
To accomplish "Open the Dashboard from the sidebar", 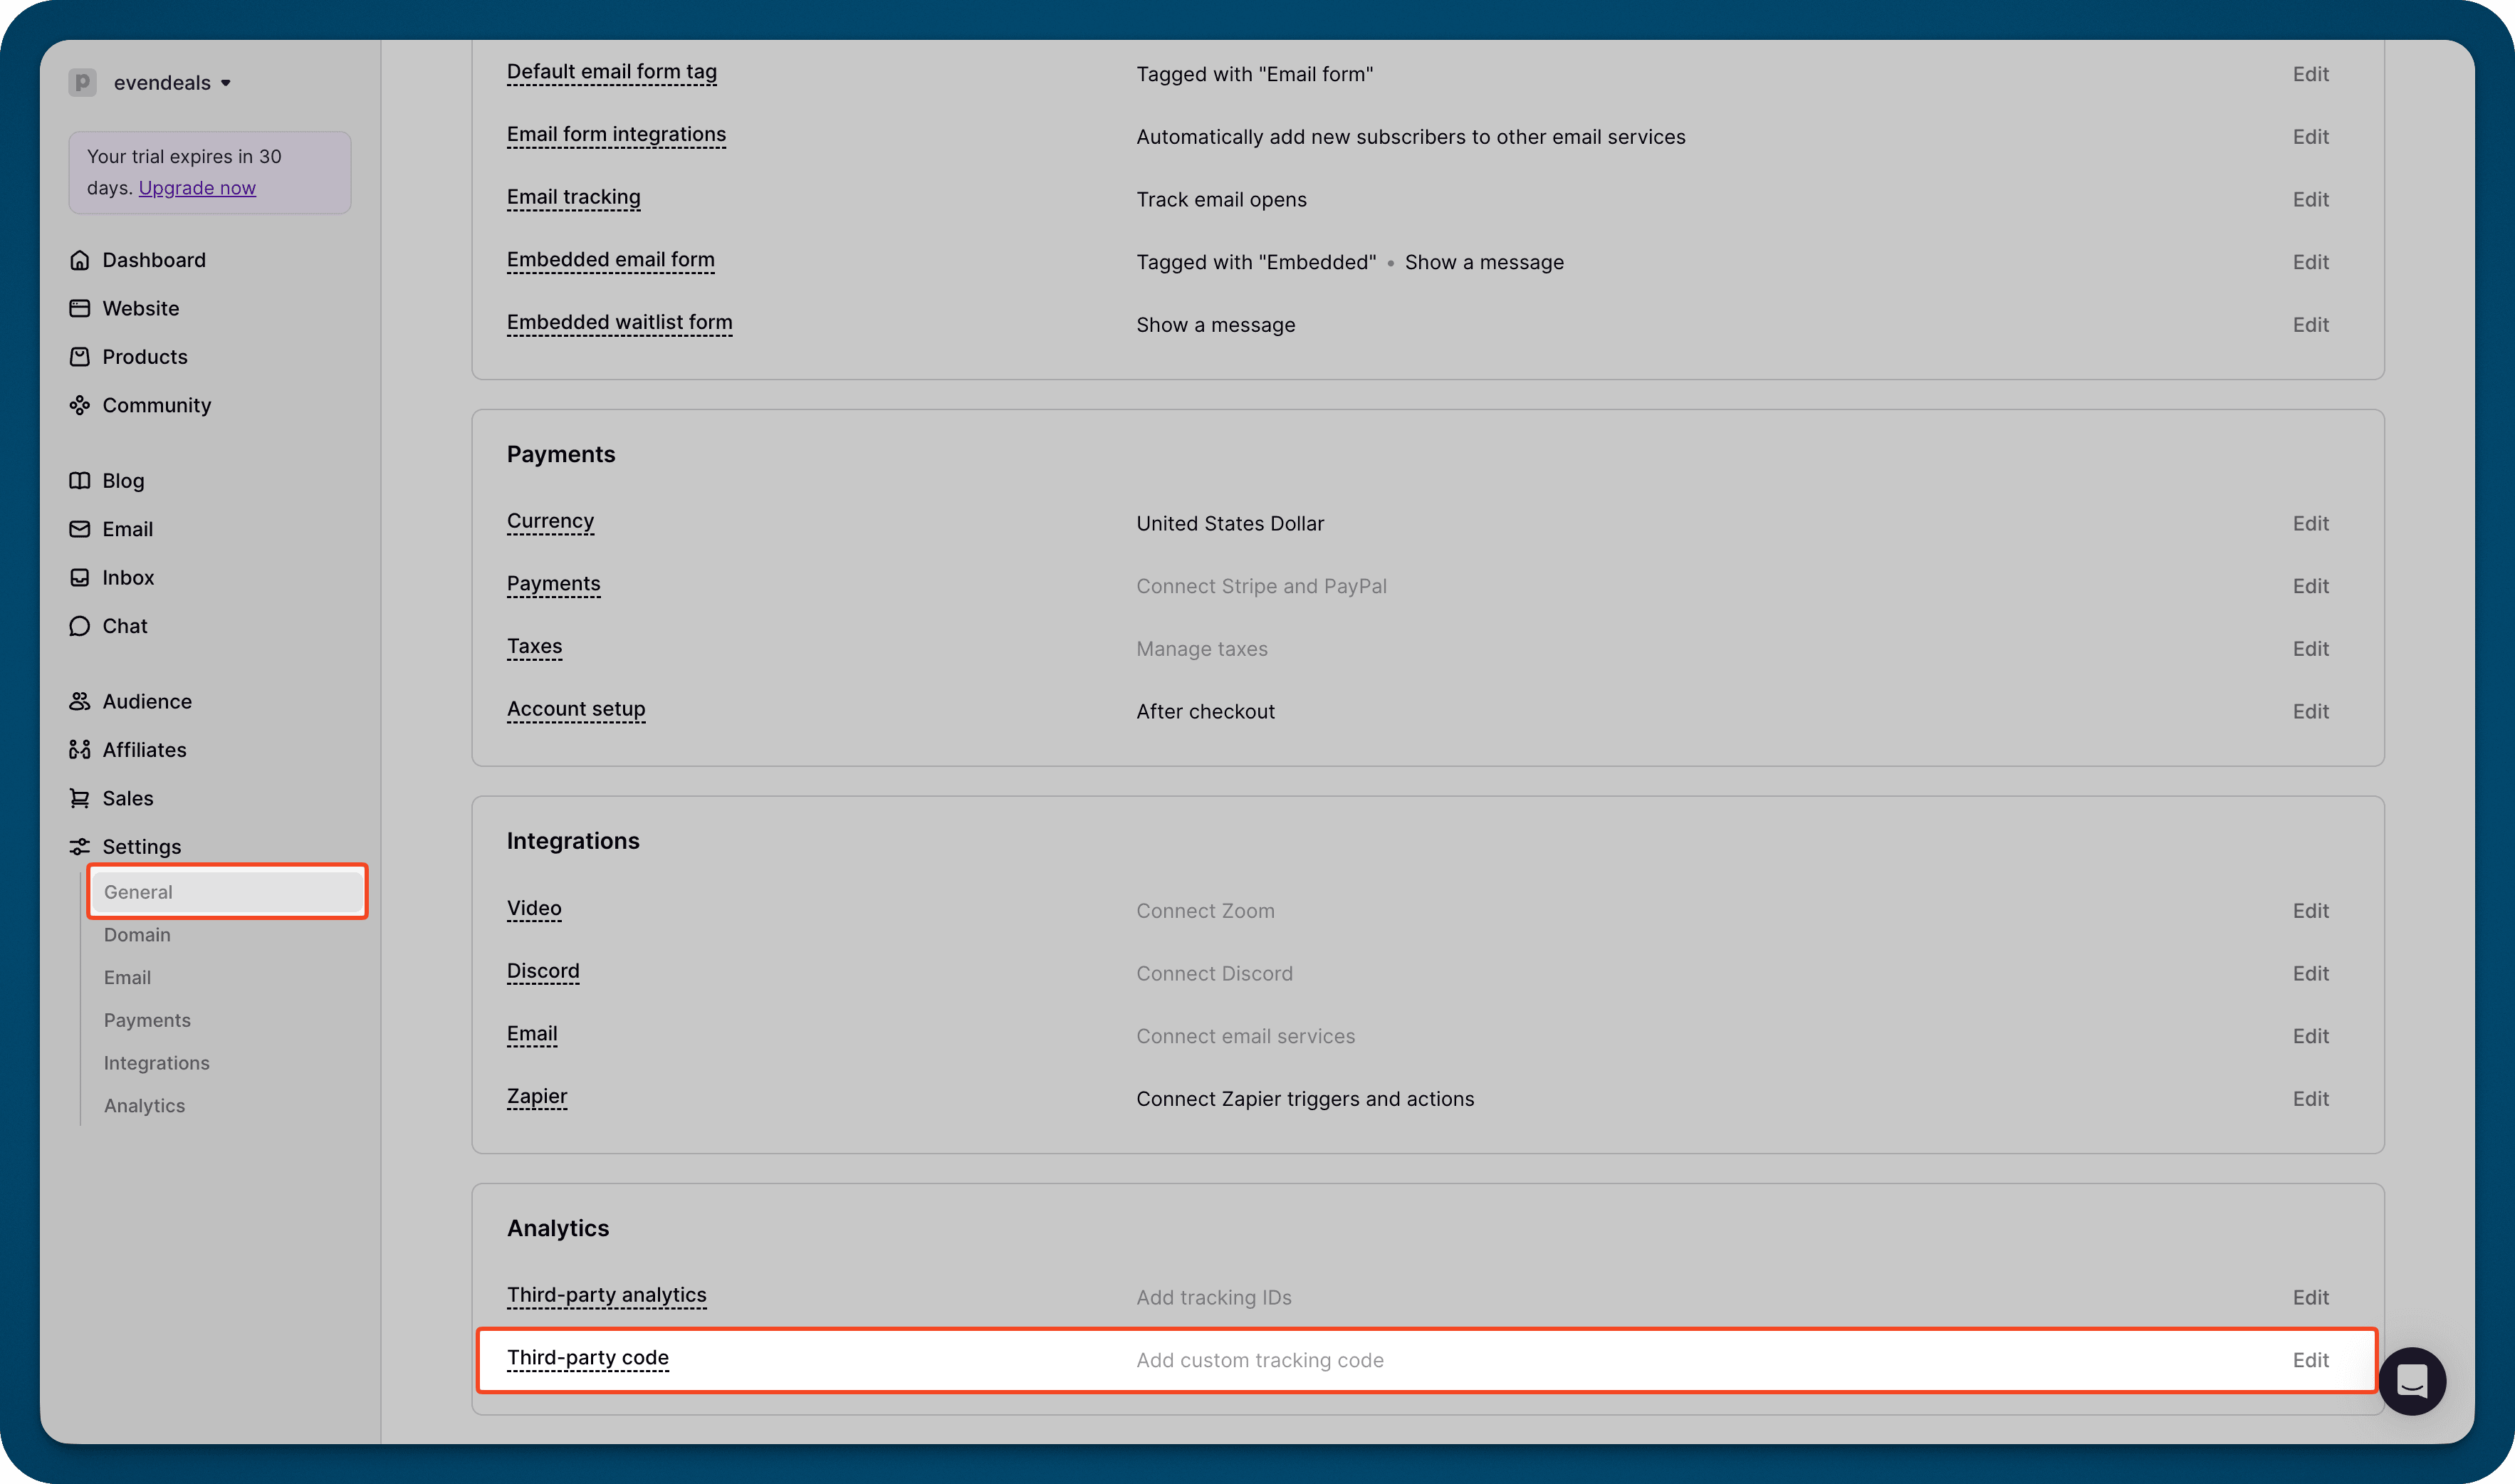I will pos(154,260).
